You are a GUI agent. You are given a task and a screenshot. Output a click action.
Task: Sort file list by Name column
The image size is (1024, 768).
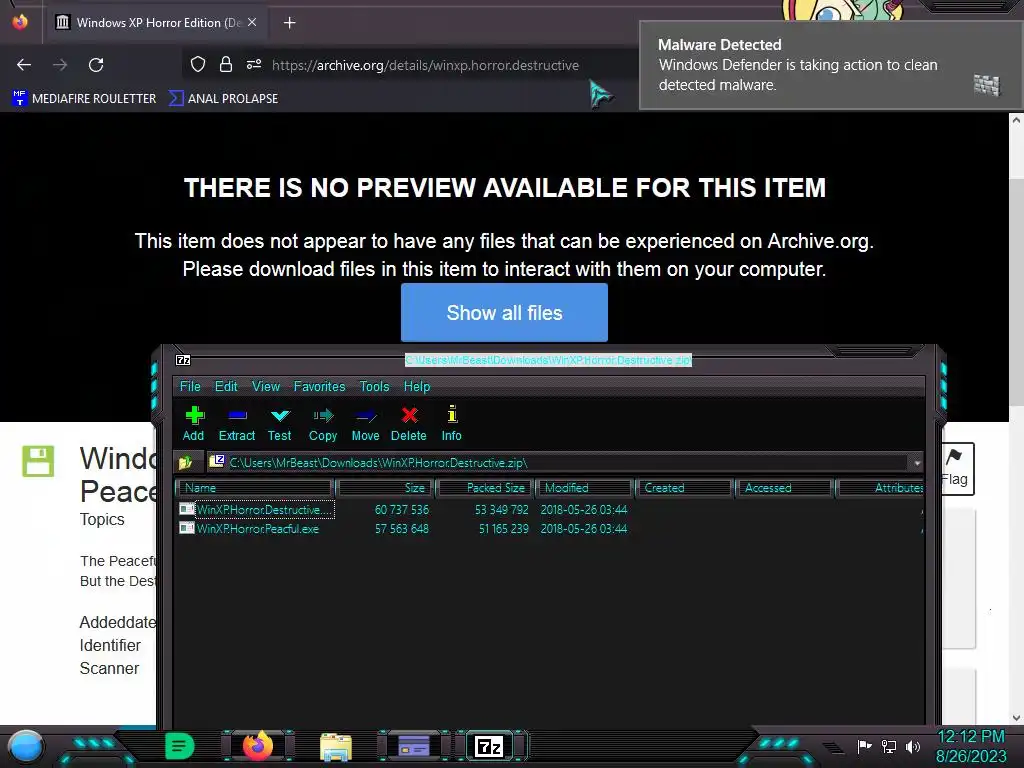[255, 488]
